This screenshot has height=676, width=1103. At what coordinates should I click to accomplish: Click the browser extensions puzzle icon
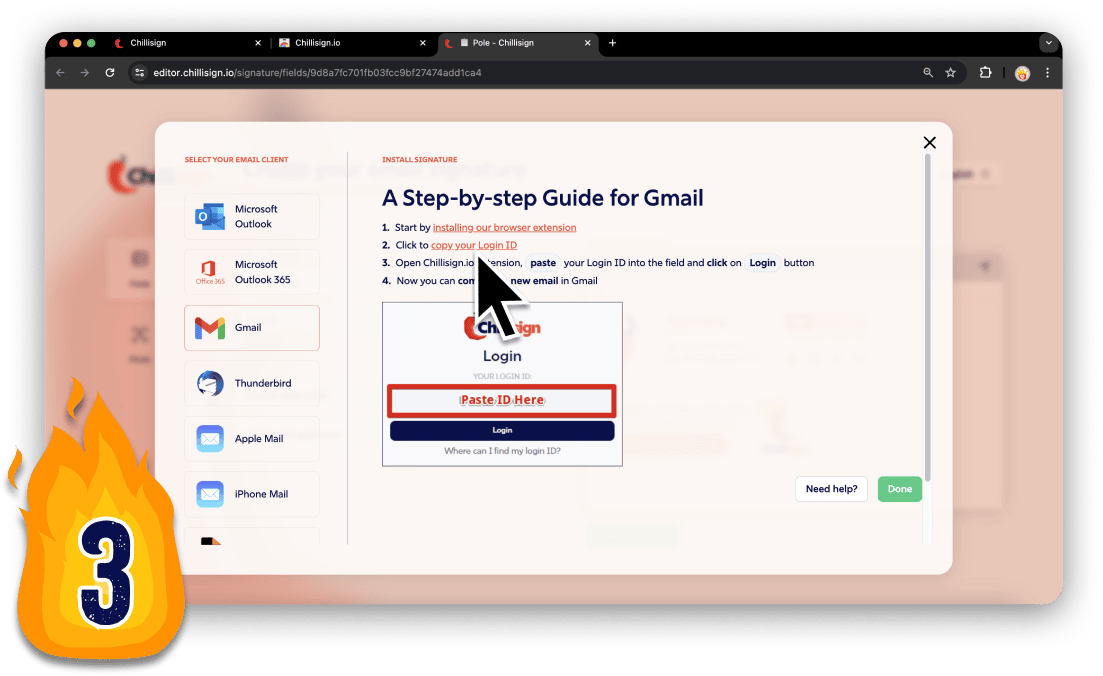(x=985, y=73)
